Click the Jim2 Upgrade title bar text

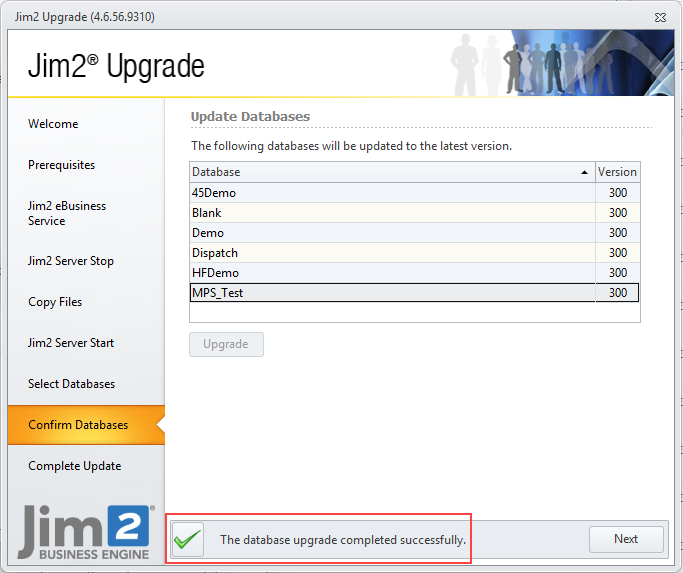pos(85,17)
